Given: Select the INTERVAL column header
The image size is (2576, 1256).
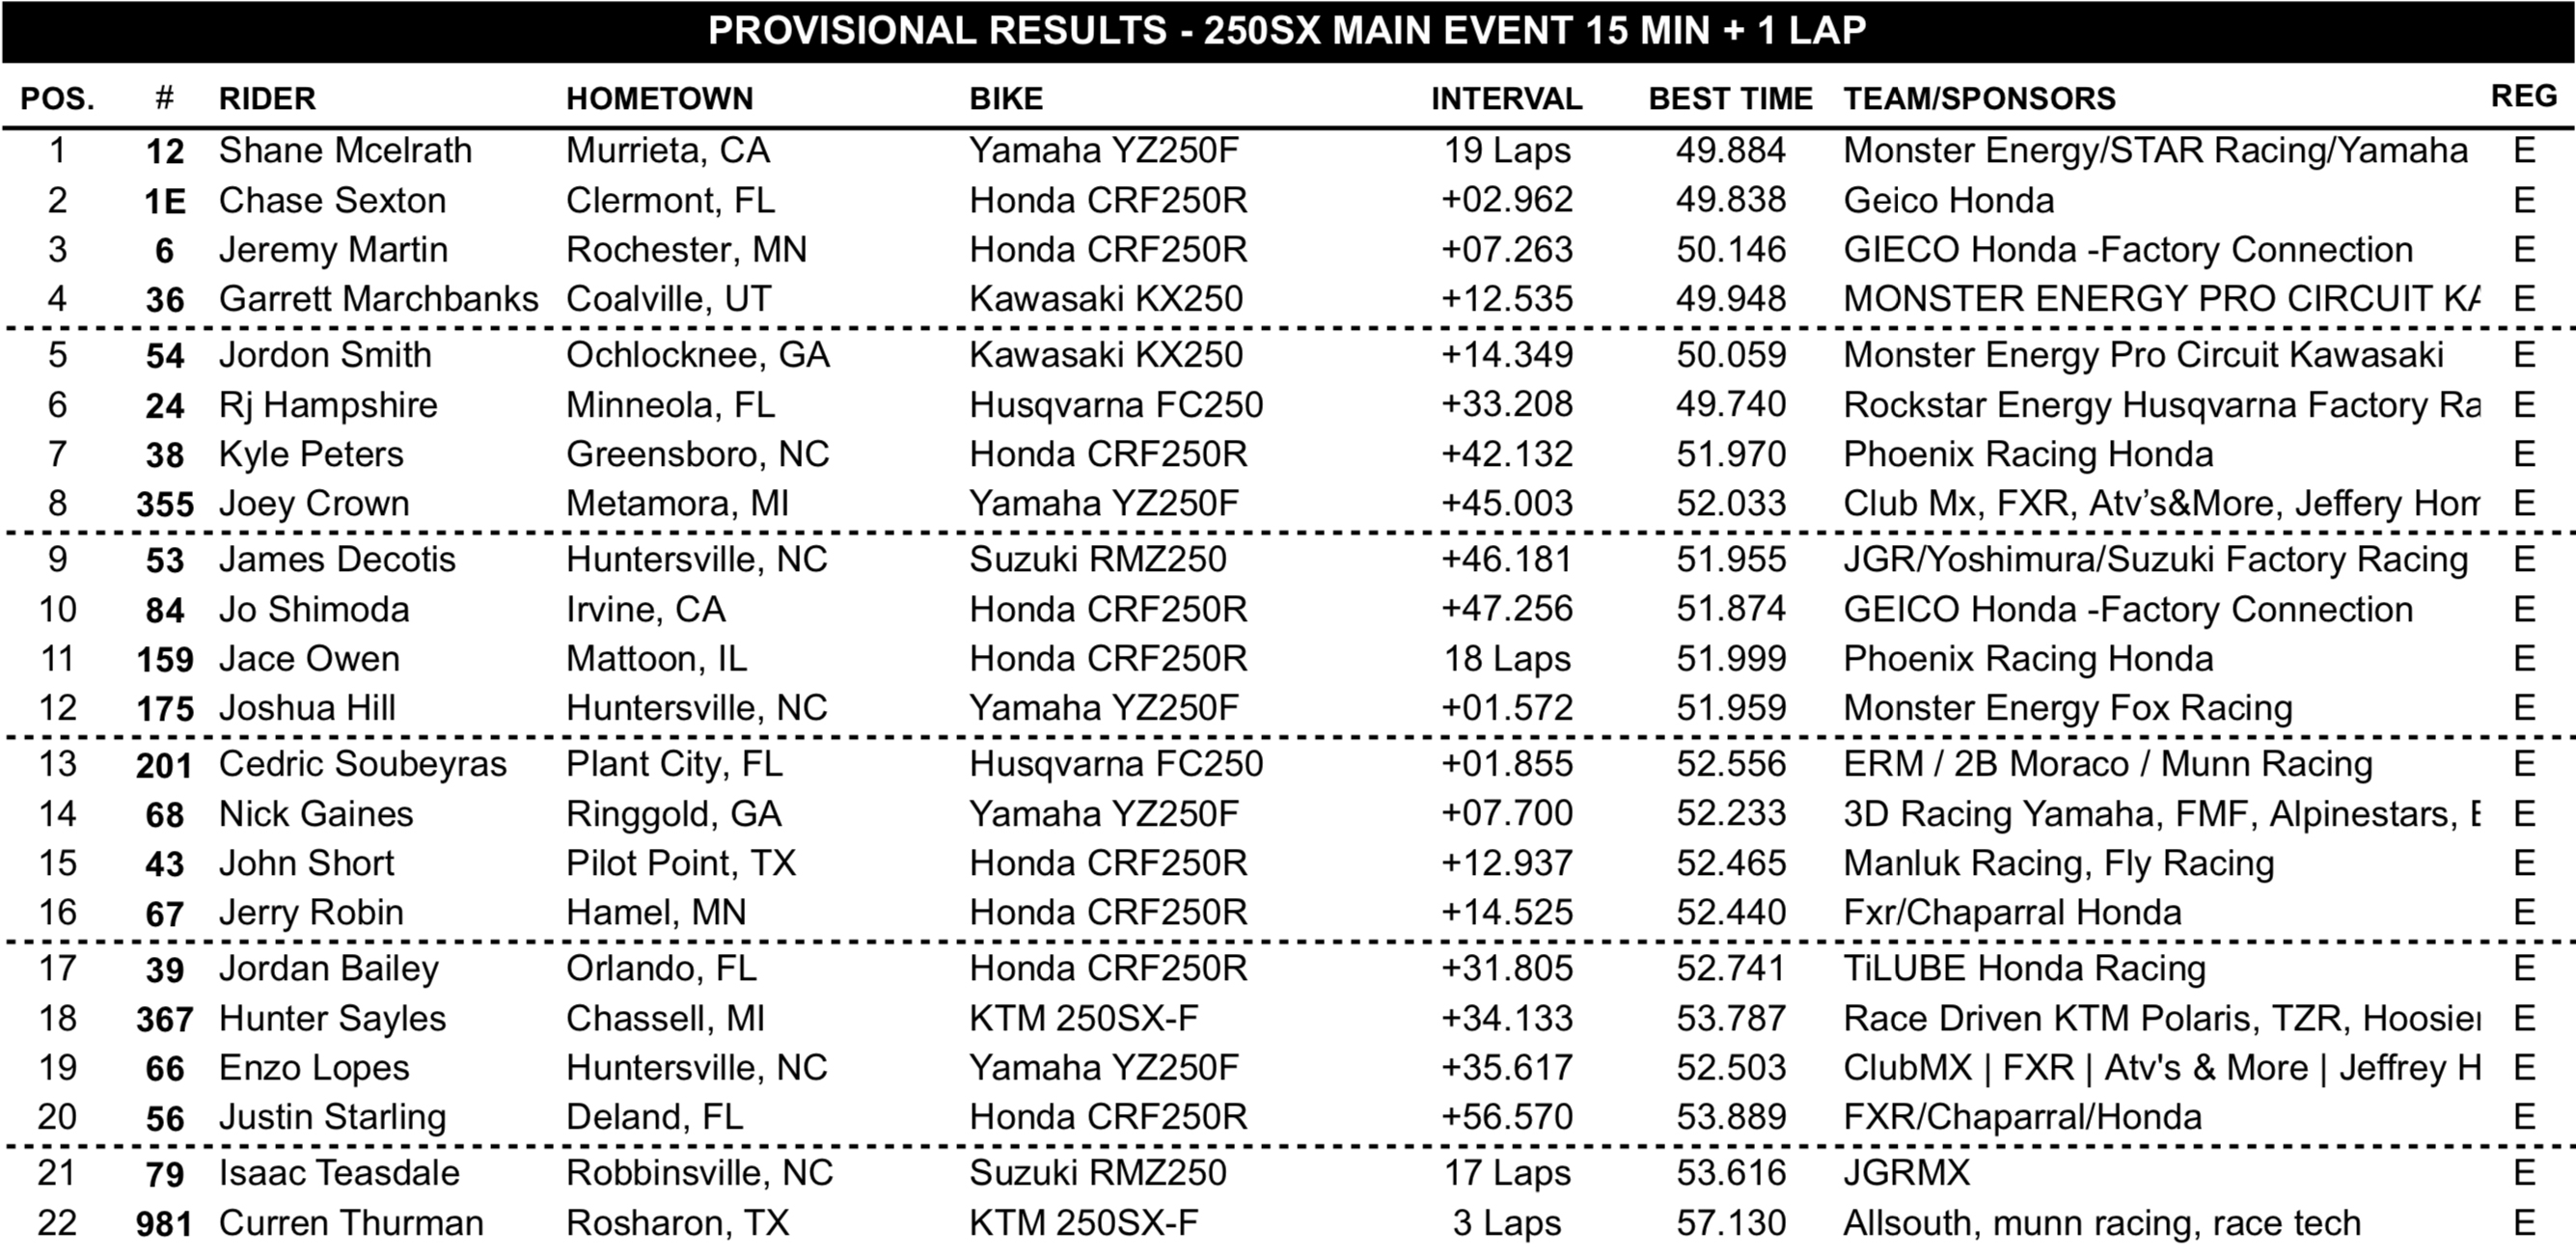Looking at the screenshot, I should point(1506,98).
